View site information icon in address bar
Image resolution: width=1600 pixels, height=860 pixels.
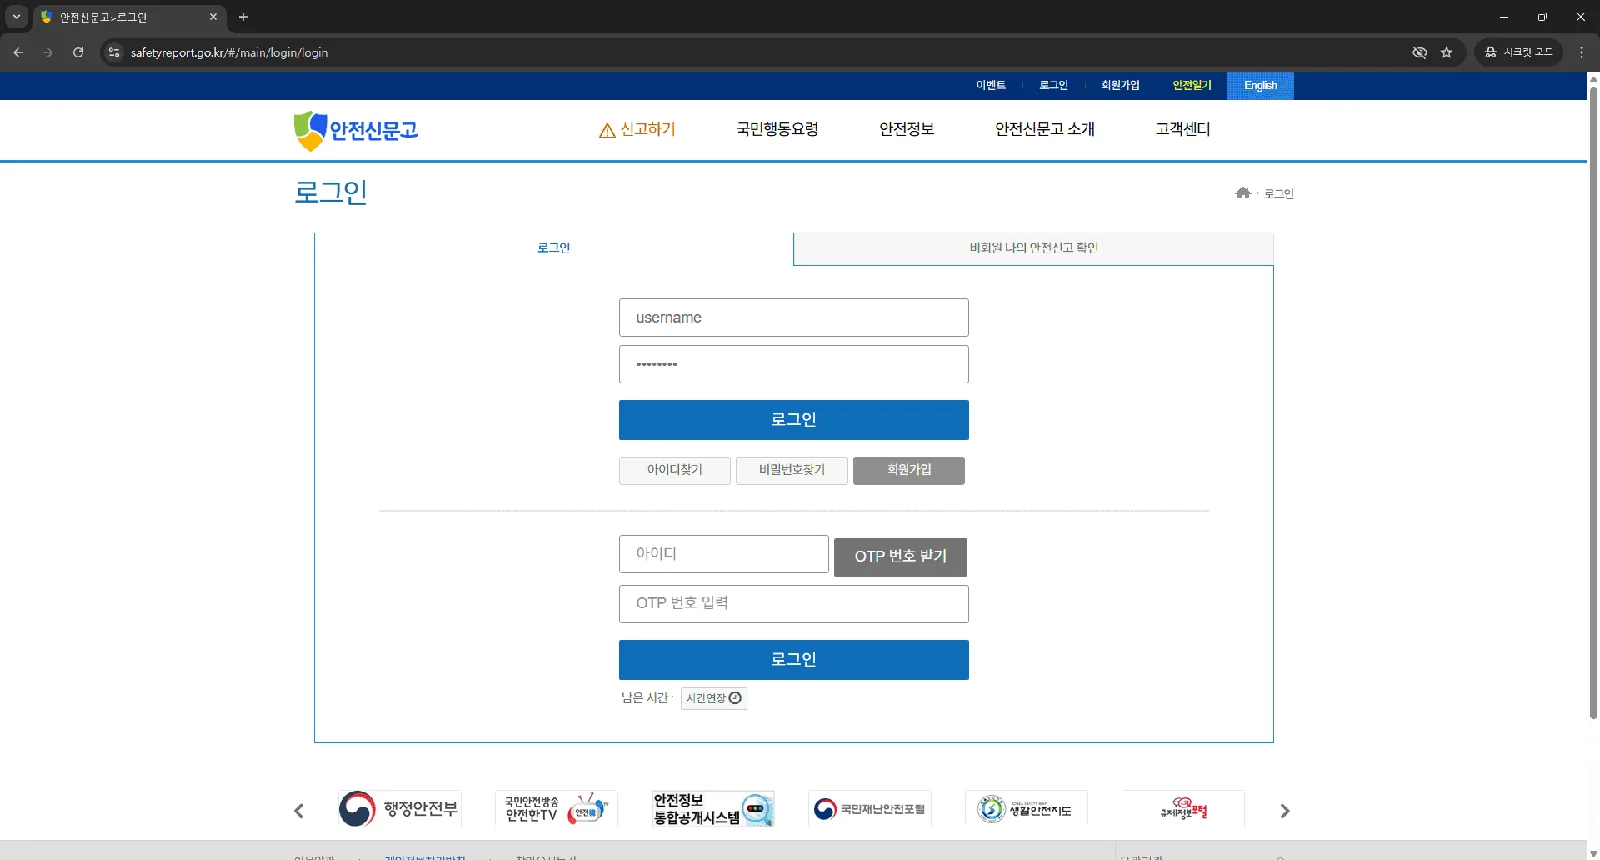click(114, 52)
